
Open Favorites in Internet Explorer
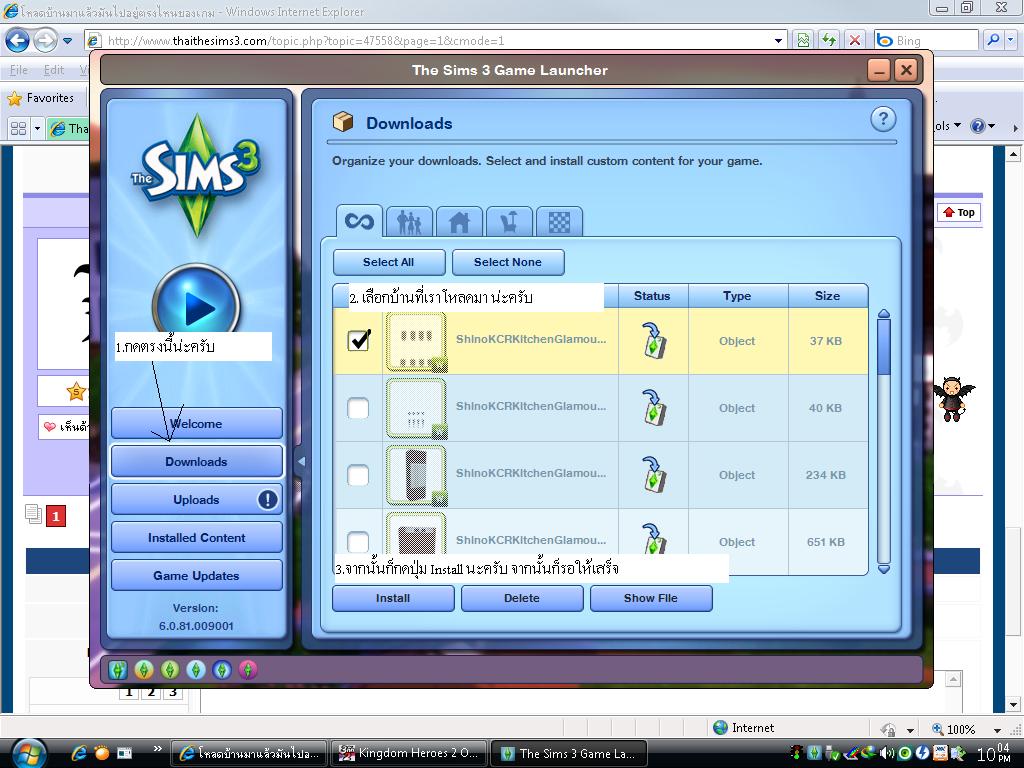pos(40,98)
